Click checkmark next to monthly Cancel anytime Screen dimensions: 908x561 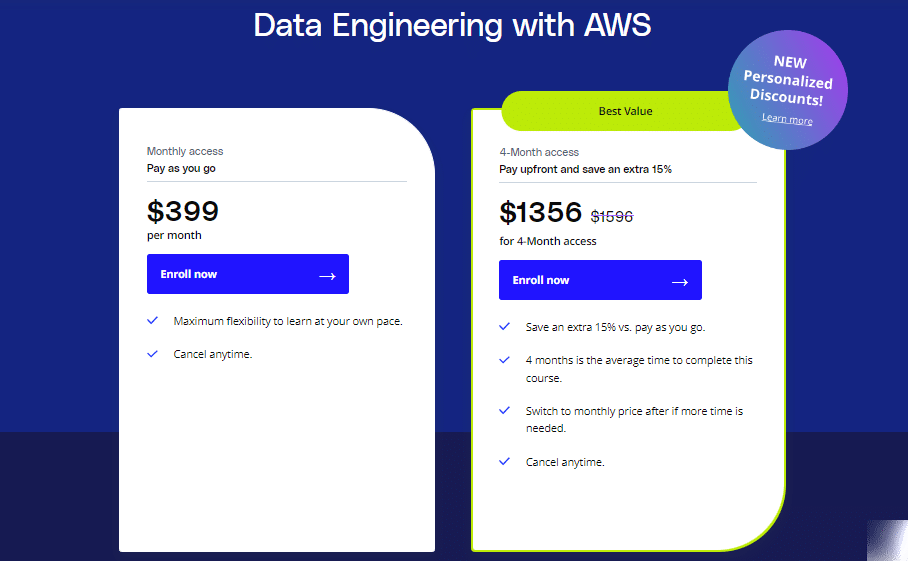pyautogui.click(x=152, y=354)
